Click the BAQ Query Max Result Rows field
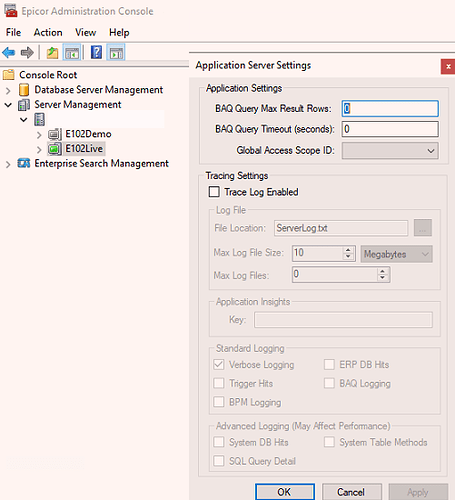The image size is (455, 500). 390,109
